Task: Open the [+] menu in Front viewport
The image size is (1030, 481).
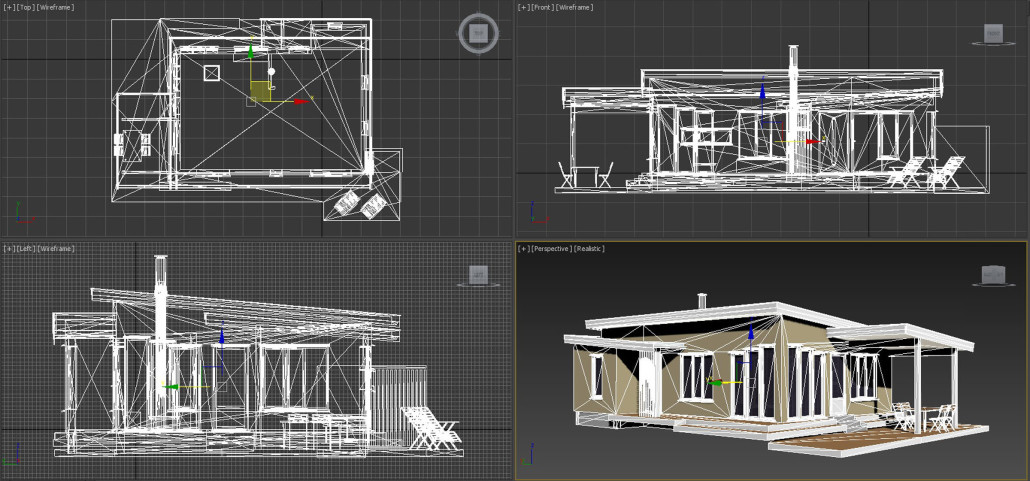Action: tap(524, 7)
